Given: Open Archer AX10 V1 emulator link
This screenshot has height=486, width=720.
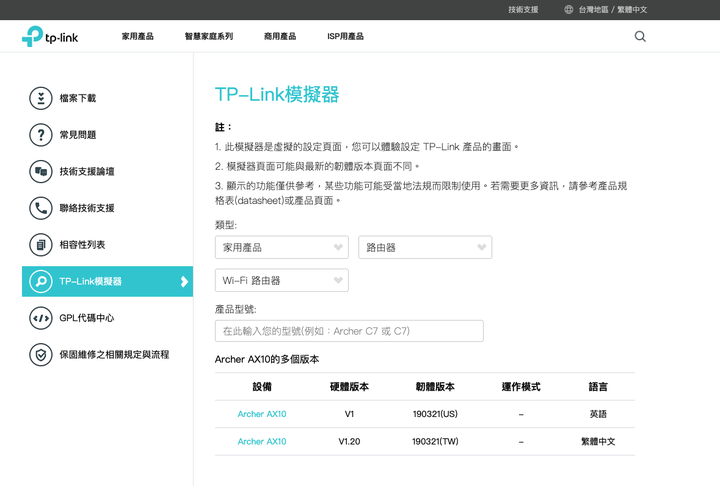Looking at the screenshot, I should pos(262,414).
